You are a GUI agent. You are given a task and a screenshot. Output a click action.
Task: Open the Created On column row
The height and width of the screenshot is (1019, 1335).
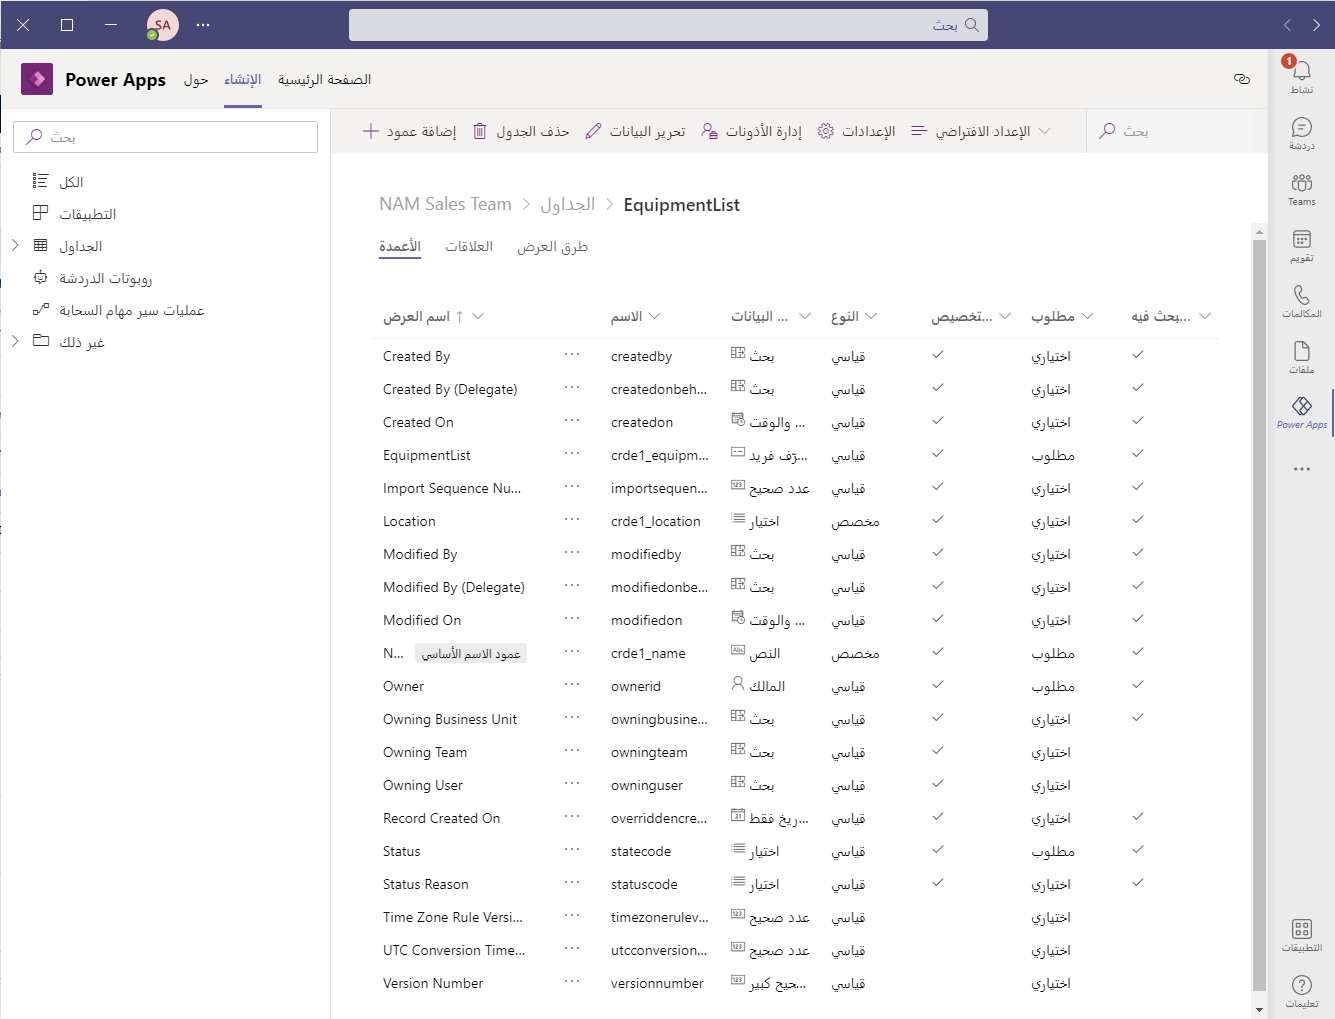(x=795, y=422)
